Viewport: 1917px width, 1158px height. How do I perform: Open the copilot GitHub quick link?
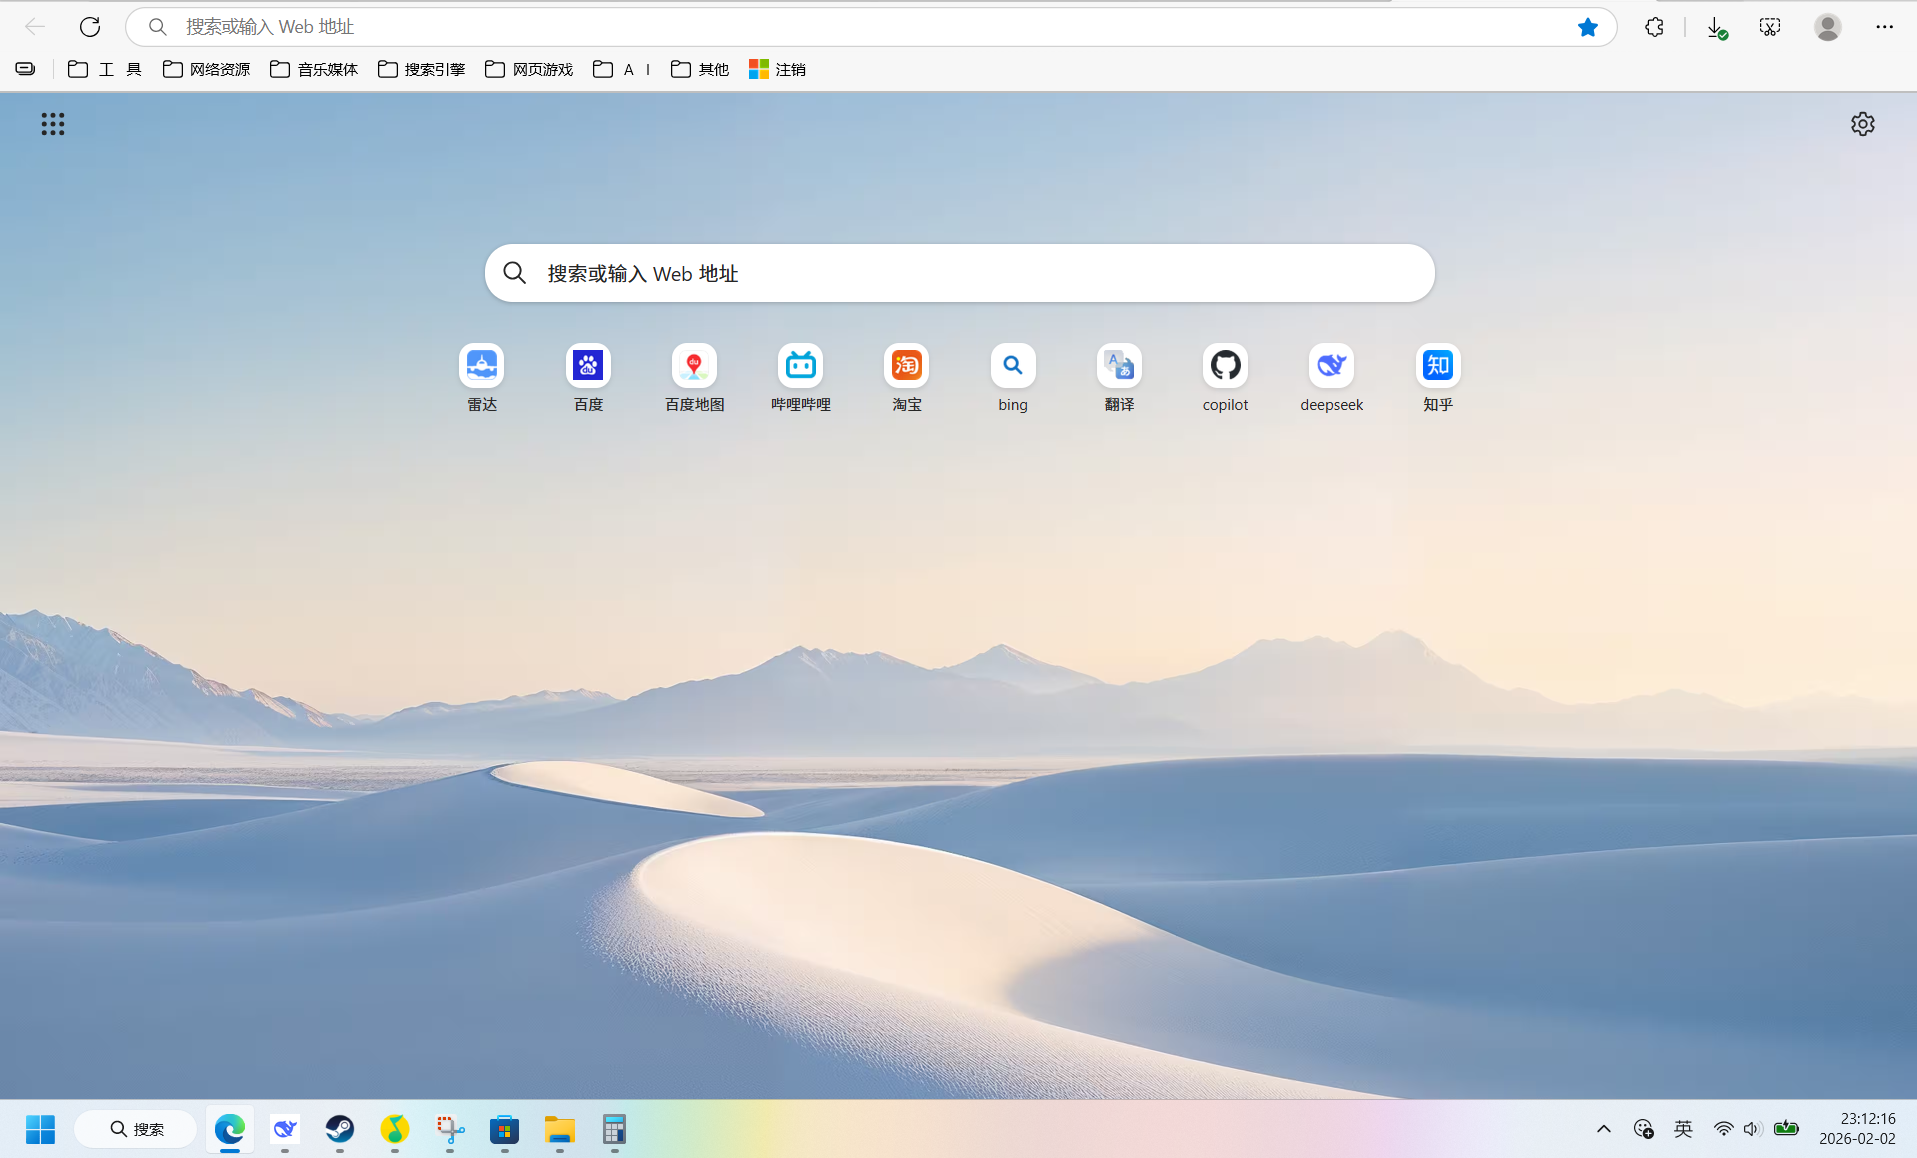click(x=1225, y=378)
